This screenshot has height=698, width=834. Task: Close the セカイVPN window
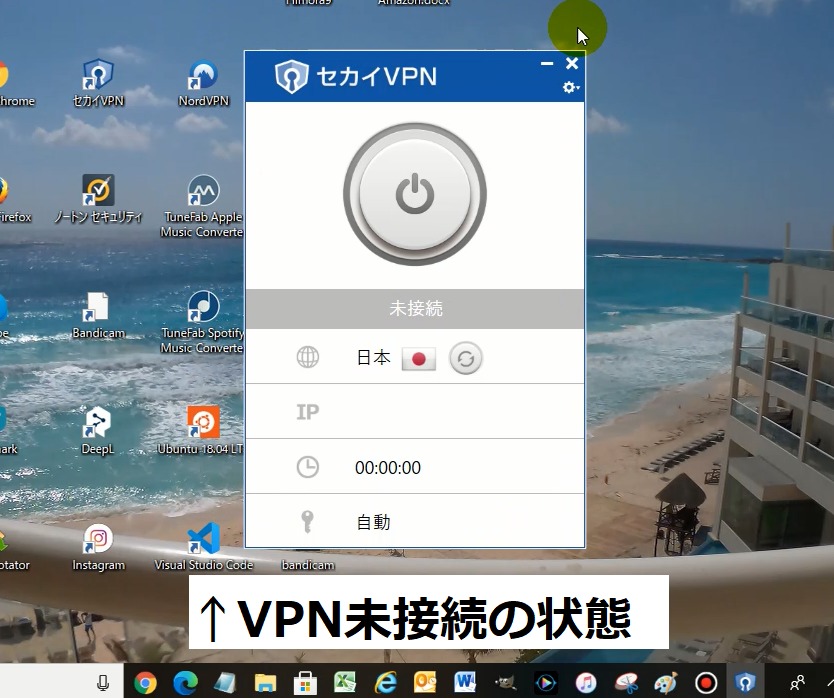[x=572, y=64]
